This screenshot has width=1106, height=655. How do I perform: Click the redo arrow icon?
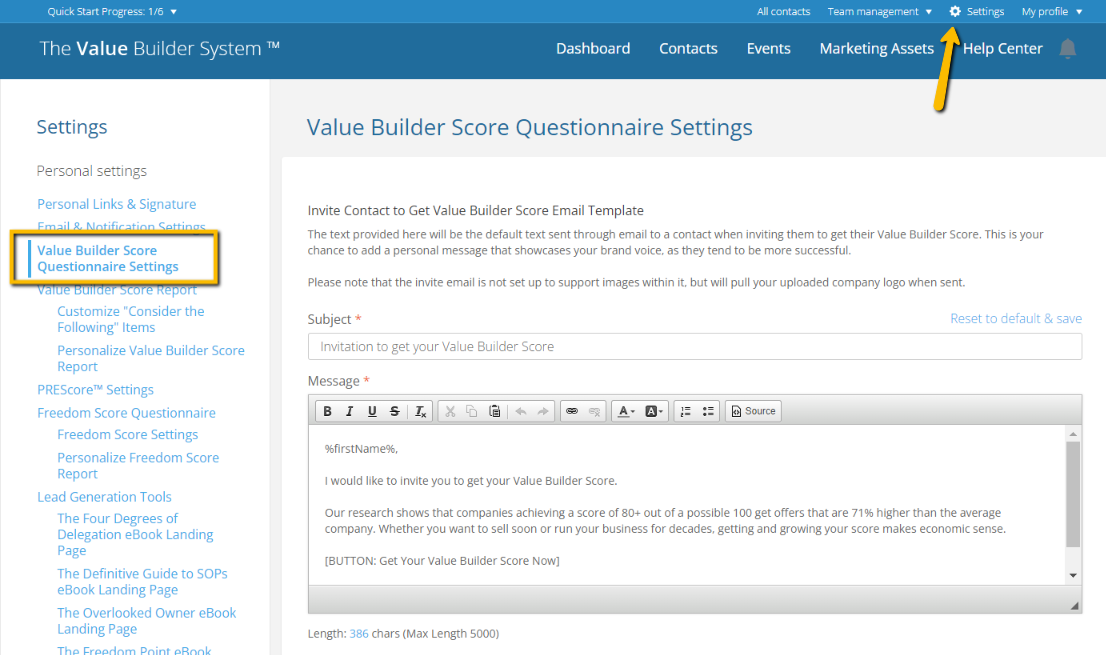542,411
